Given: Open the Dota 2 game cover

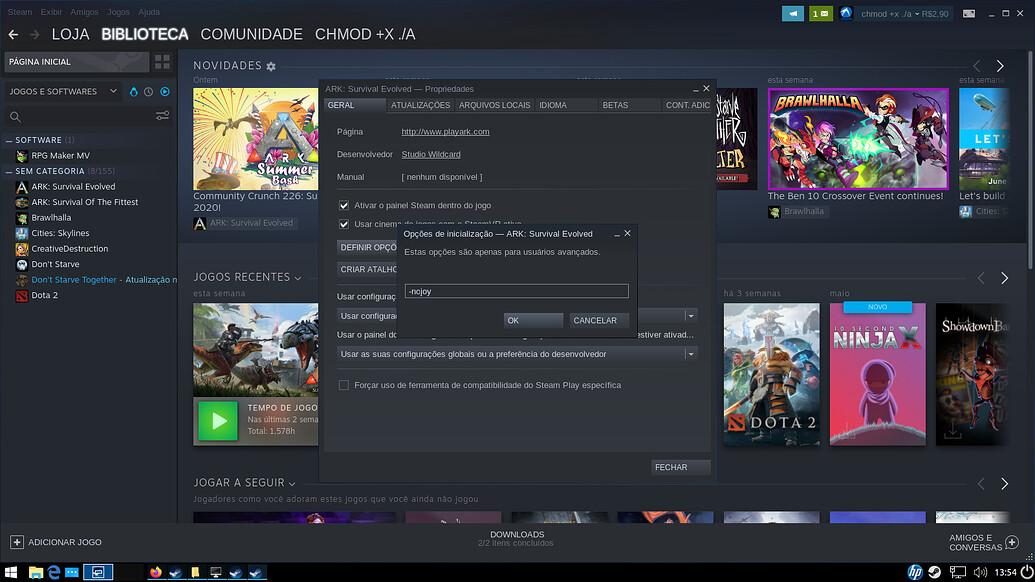Looking at the screenshot, I should [772, 374].
